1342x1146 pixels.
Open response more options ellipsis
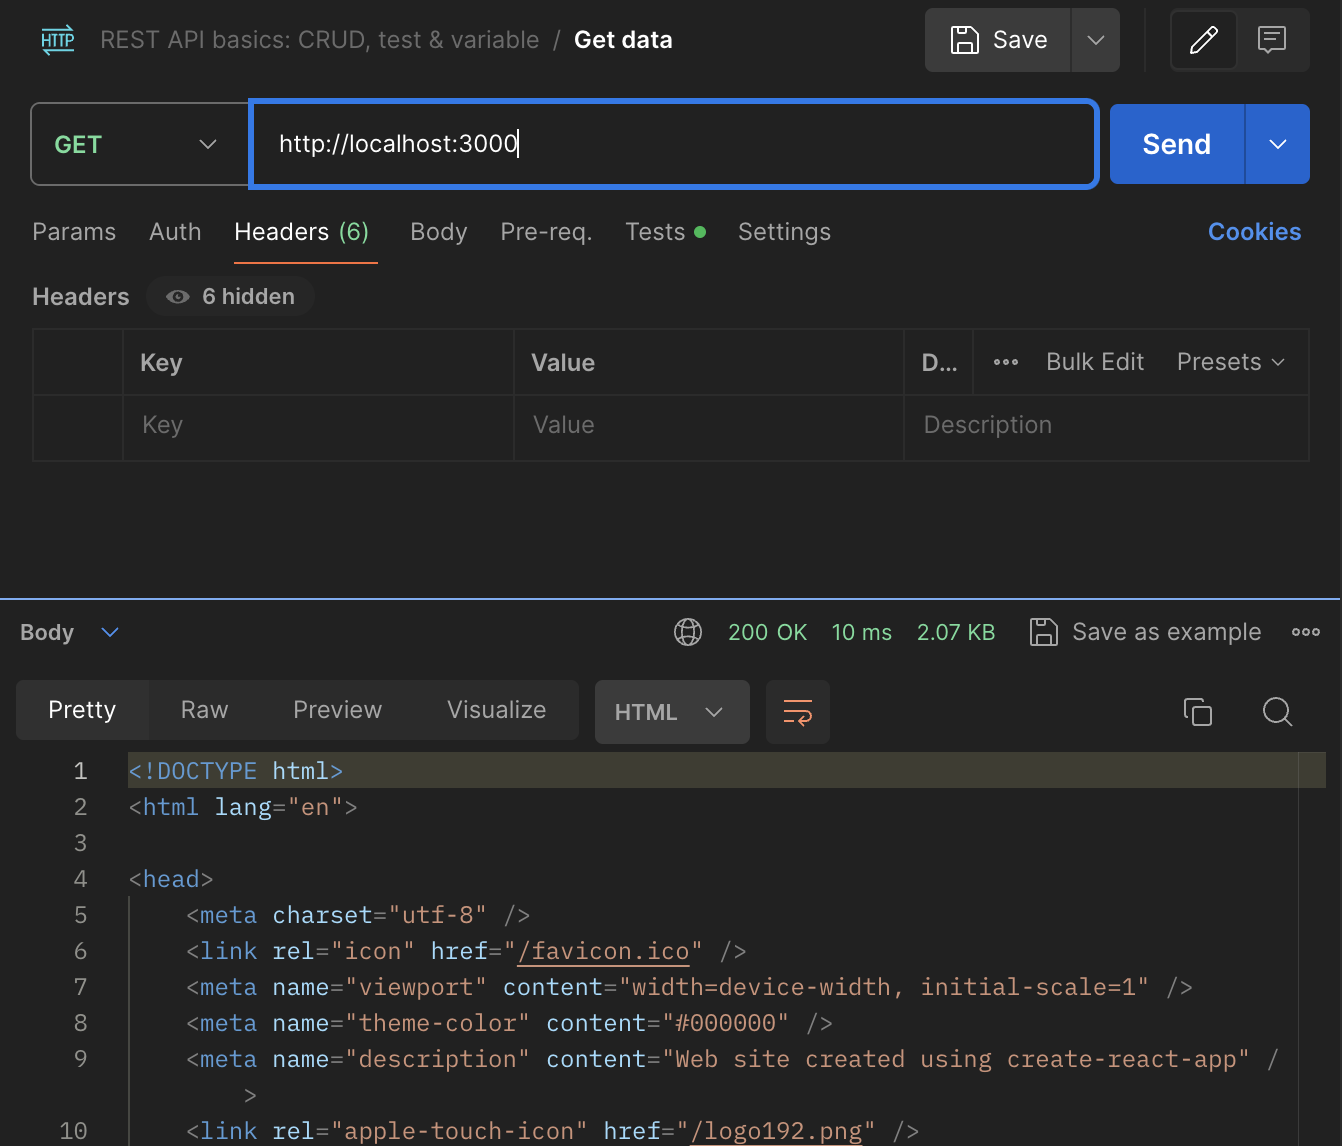(1305, 632)
